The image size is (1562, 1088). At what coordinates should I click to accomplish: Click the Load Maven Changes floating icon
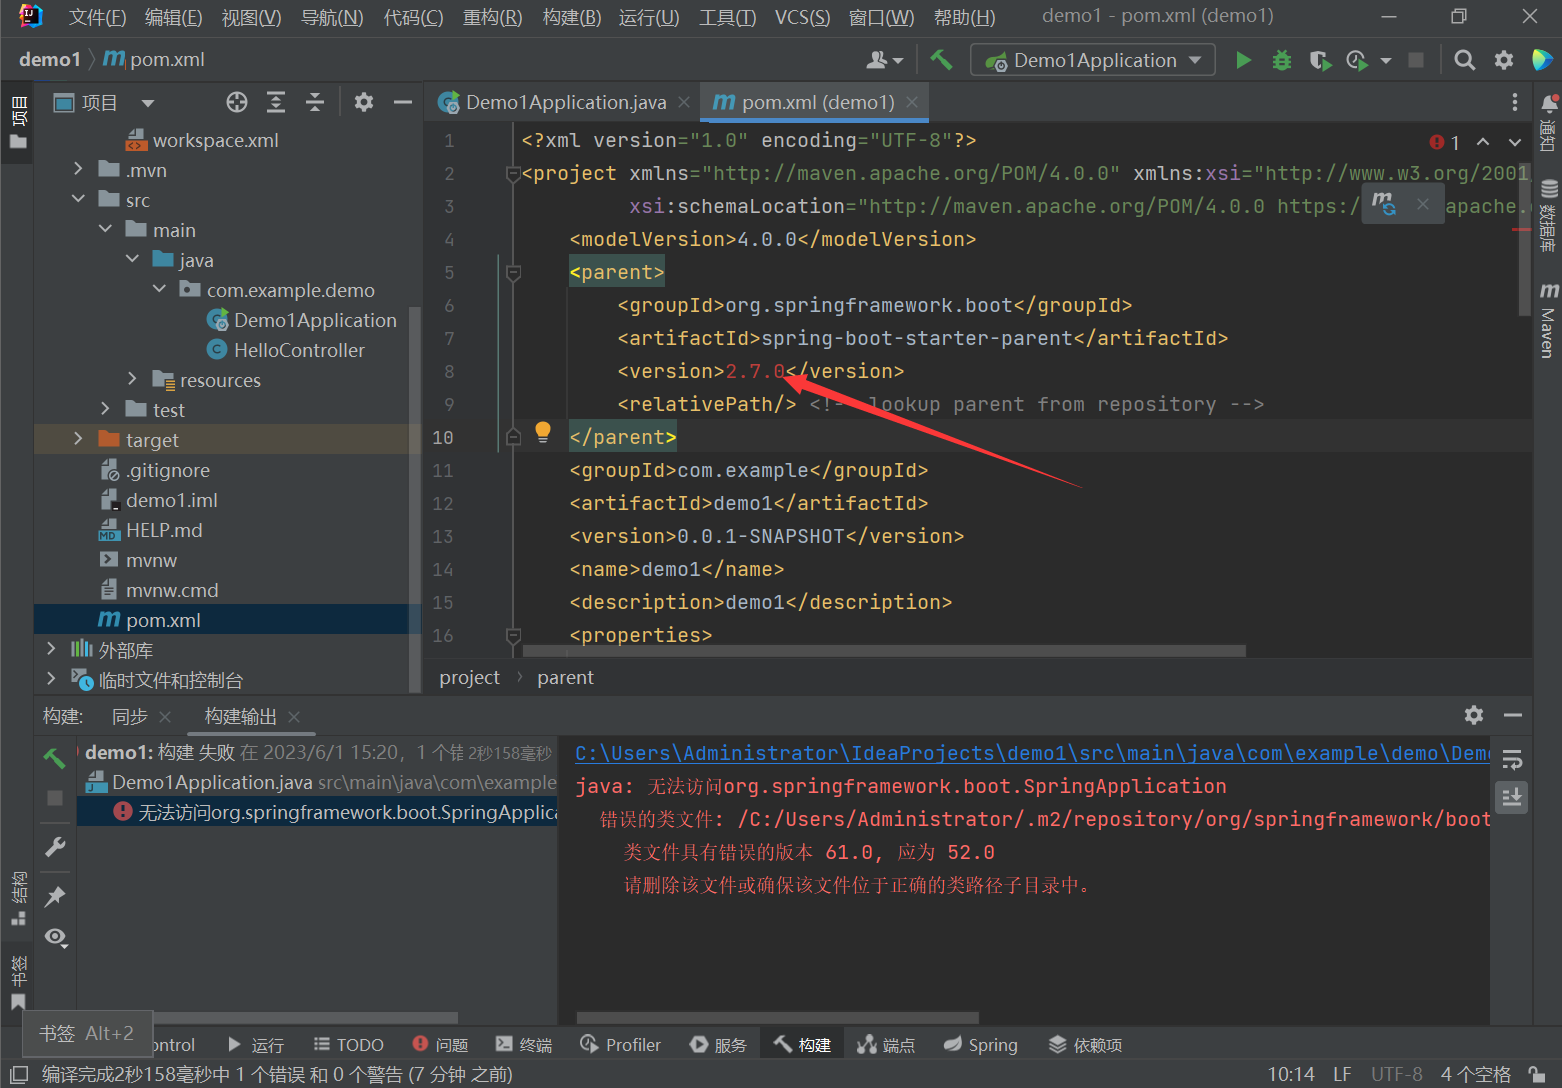1384,205
